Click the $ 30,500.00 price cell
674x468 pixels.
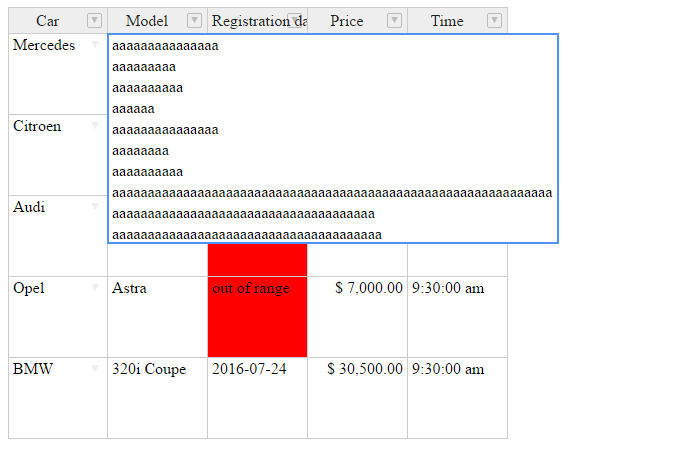358,398
